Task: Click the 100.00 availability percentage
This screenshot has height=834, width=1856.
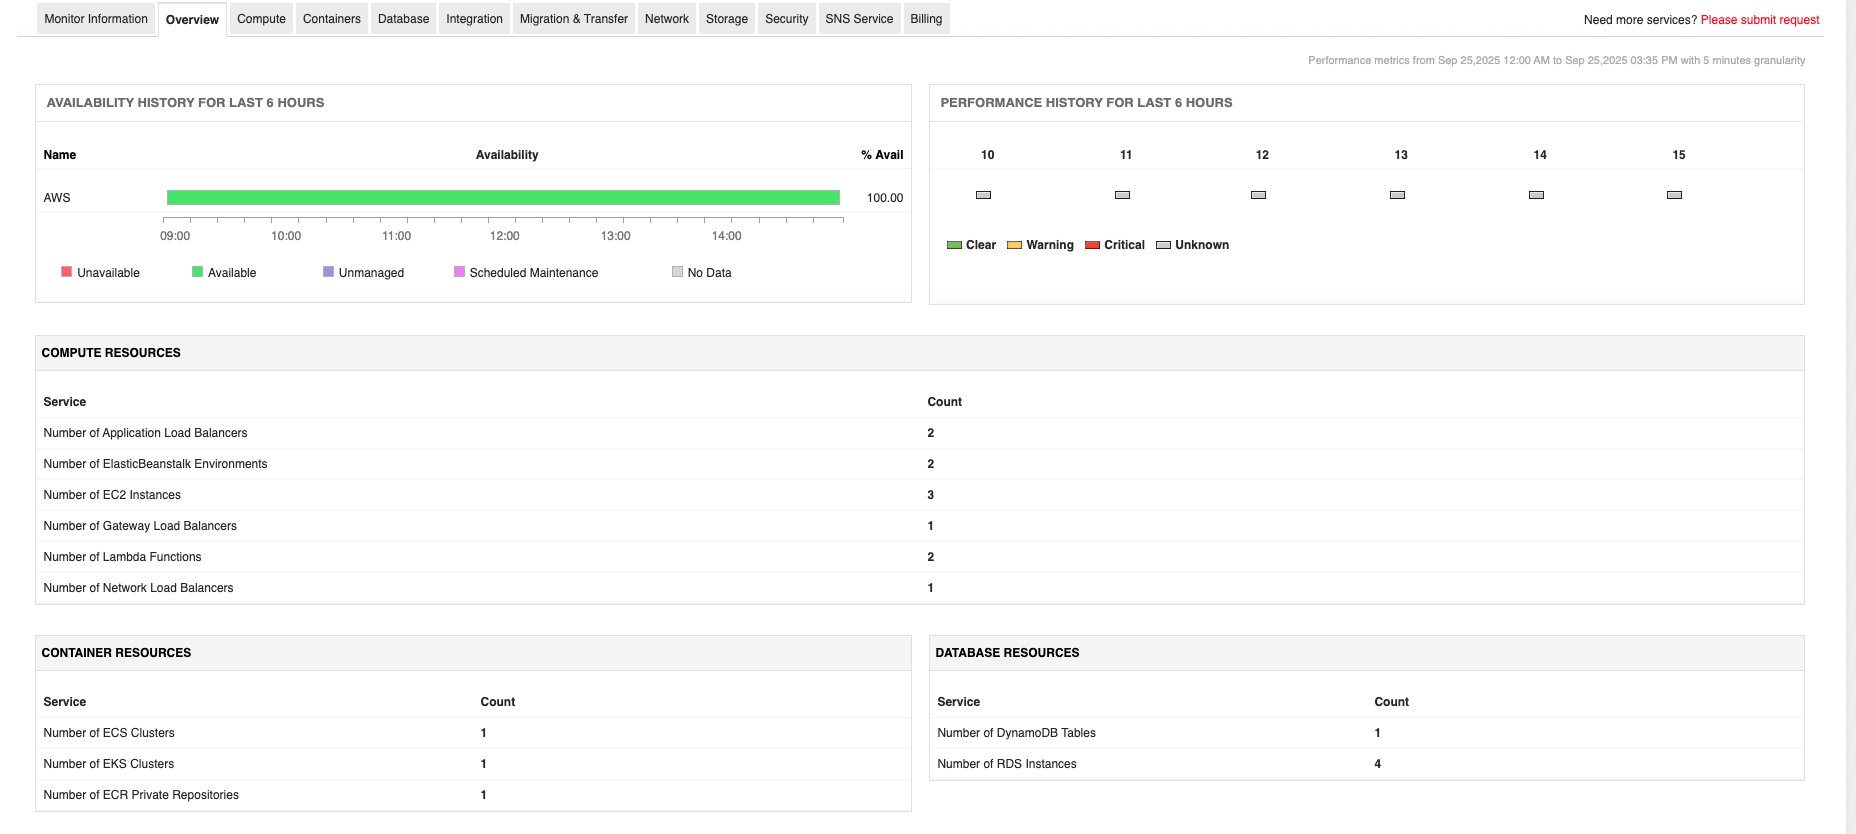Action: pyautogui.click(x=885, y=198)
